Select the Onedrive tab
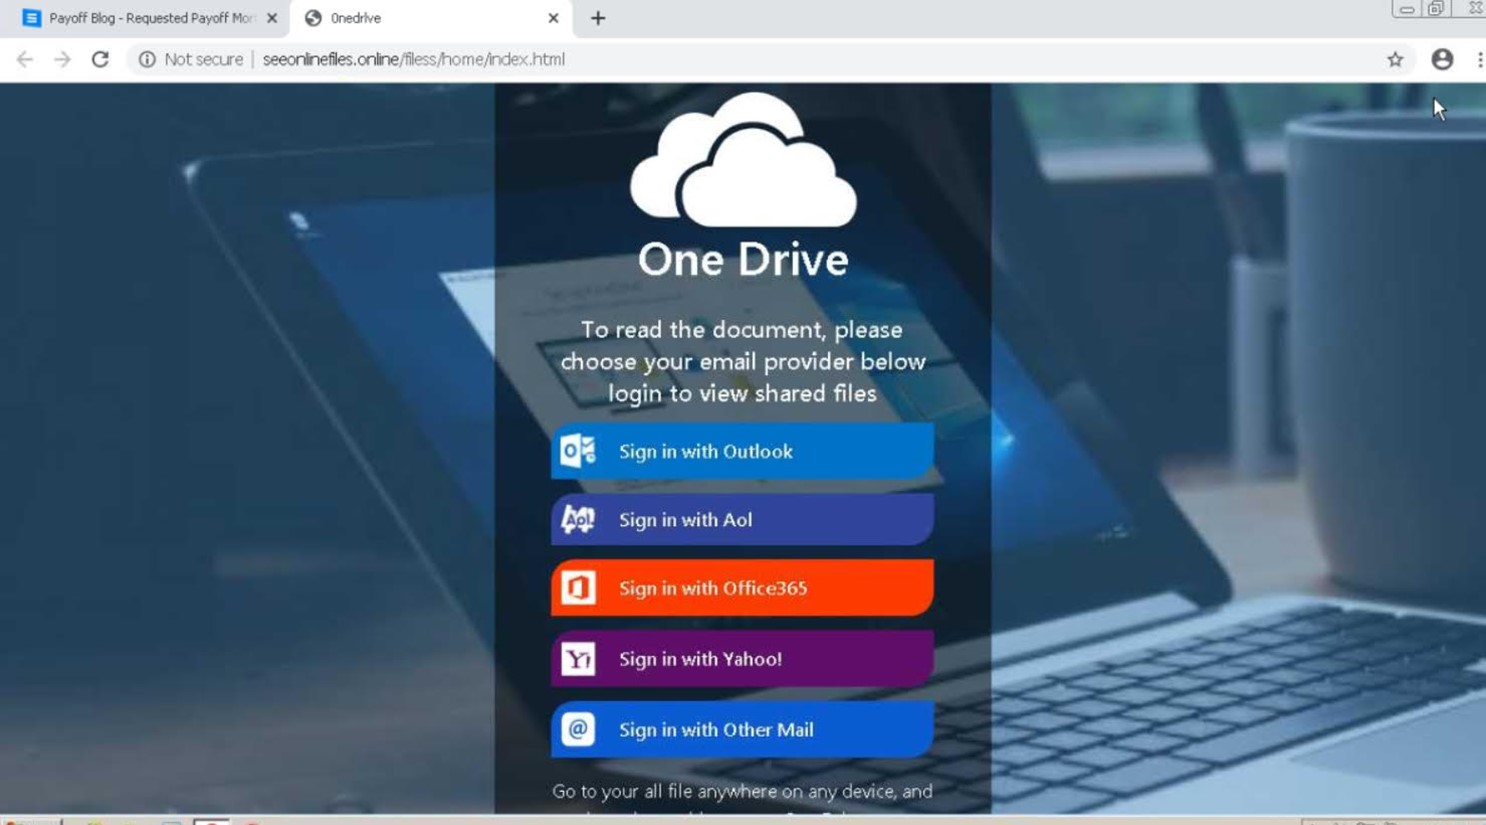This screenshot has width=1486, height=825. tap(430, 18)
